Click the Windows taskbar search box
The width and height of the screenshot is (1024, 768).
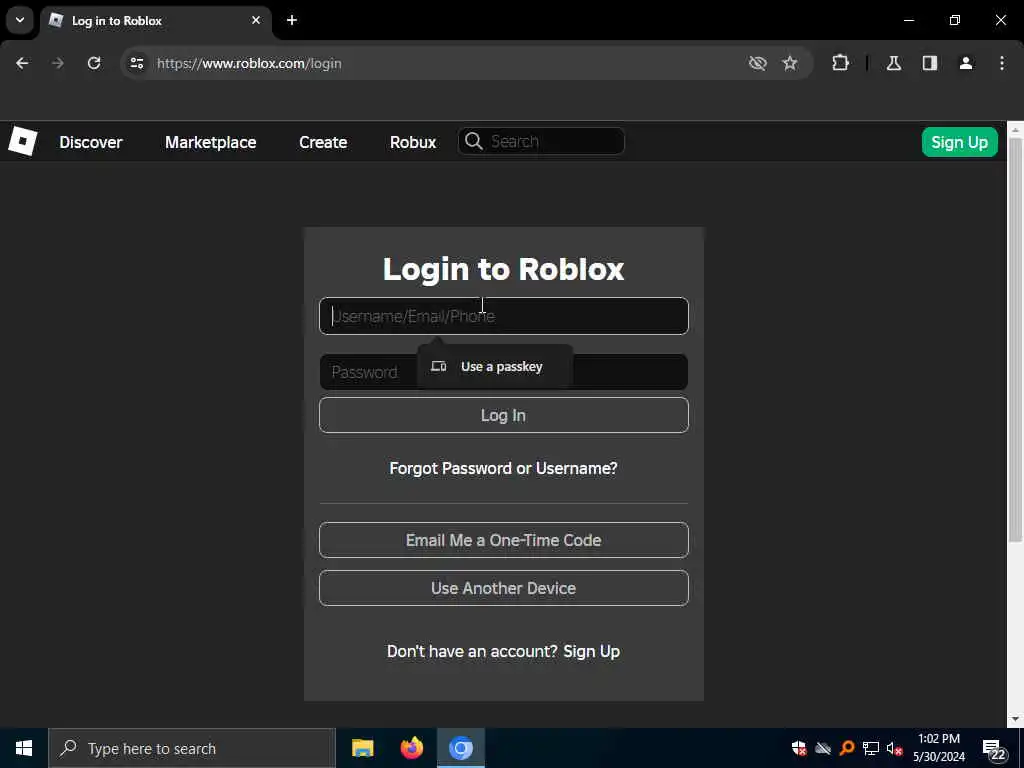192,748
